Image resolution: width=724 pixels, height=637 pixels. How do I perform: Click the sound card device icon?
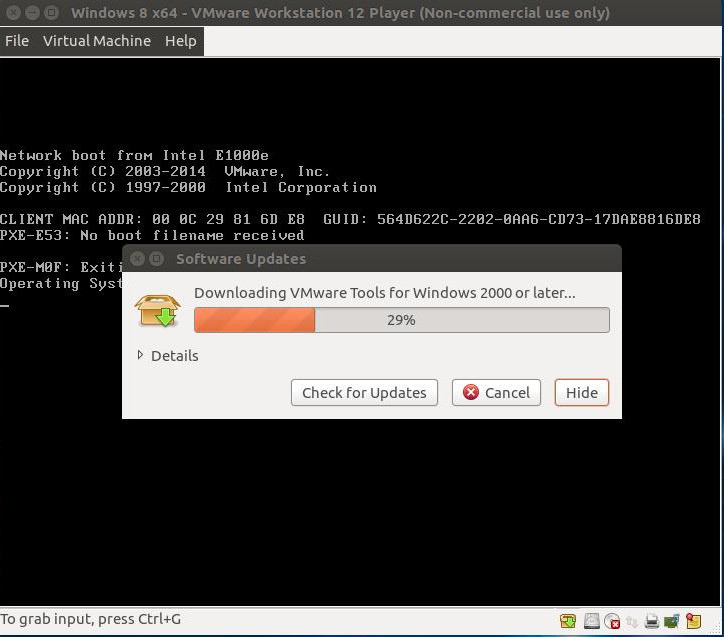coord(672,621)
